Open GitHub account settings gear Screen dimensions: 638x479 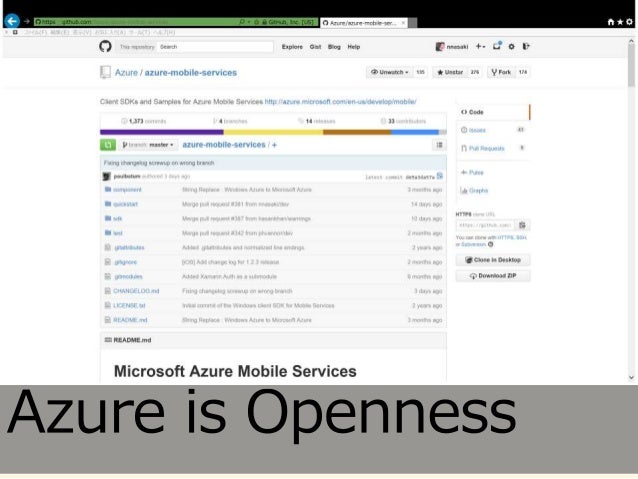click(x=511, y=47)
